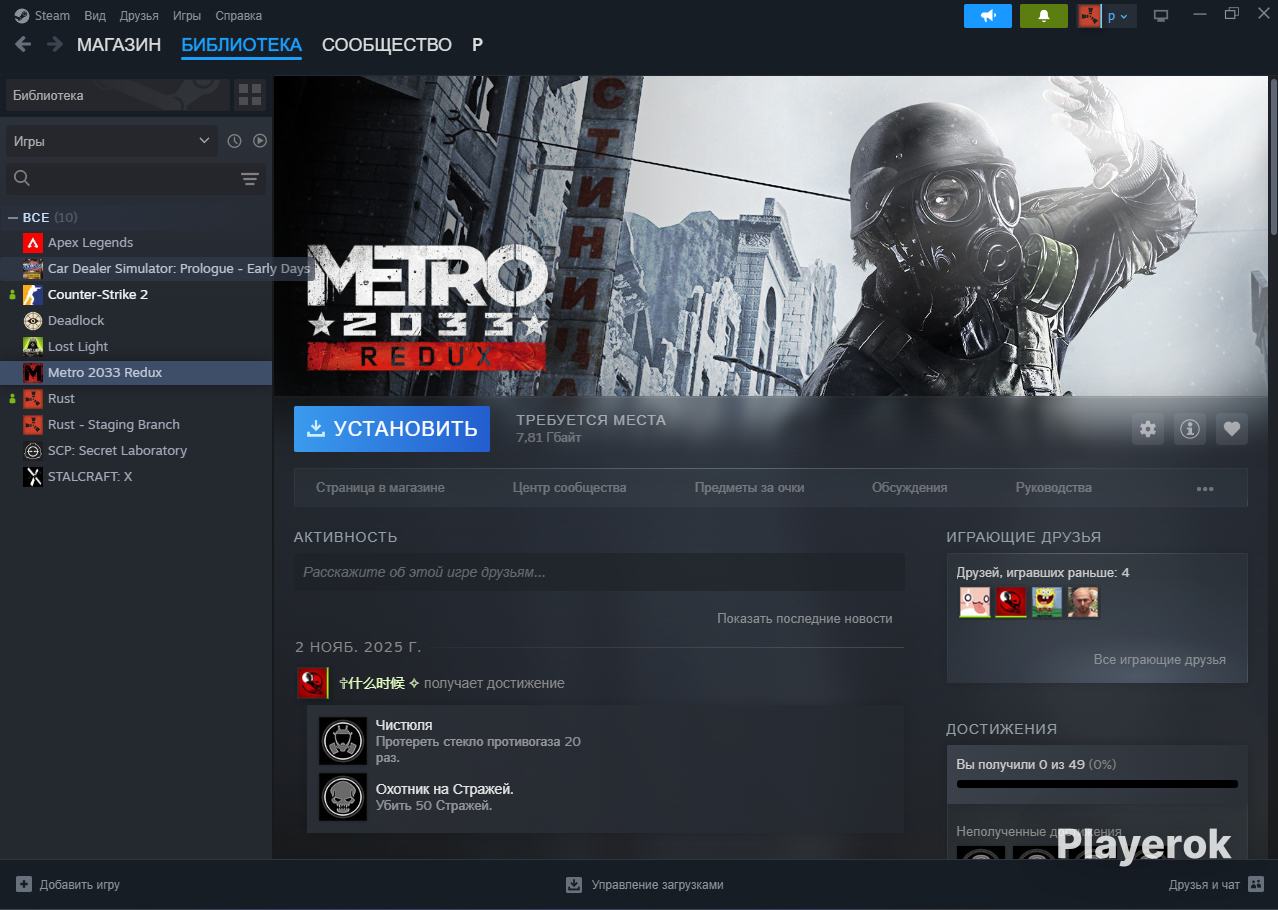The height and width of the screenshot is (910, 1278).
Task: Open Все играющие друзья link
Action: click(x=1160, y=660)
